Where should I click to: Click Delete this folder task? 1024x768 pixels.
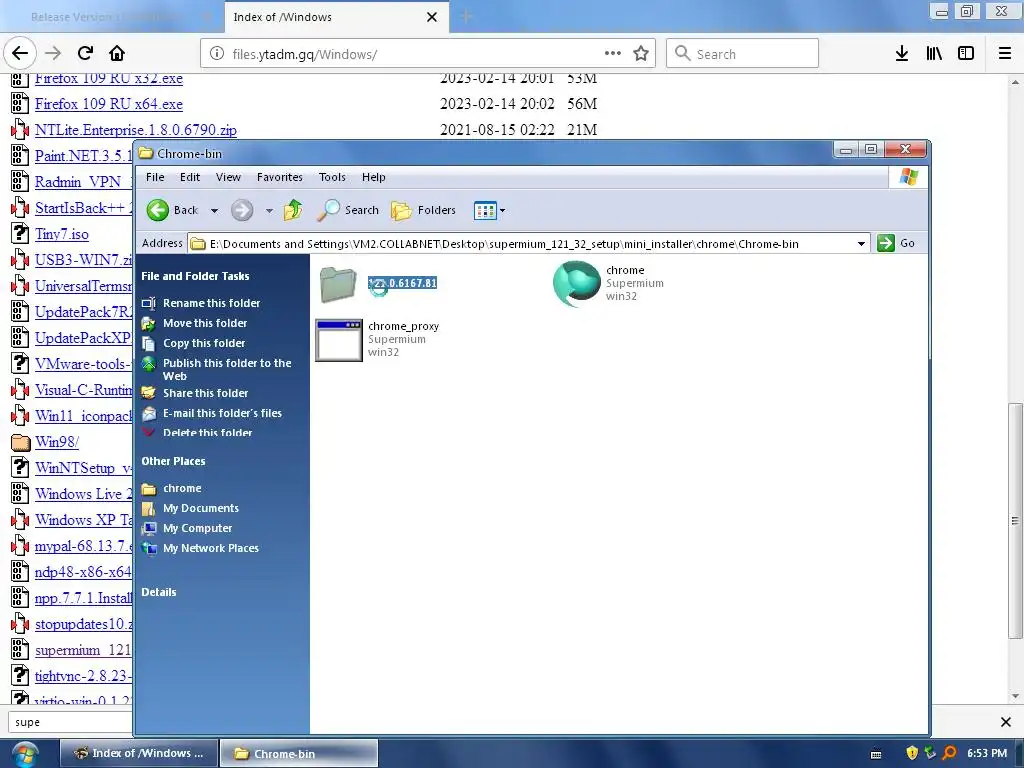pyautogui.click(x=207, y=432)
